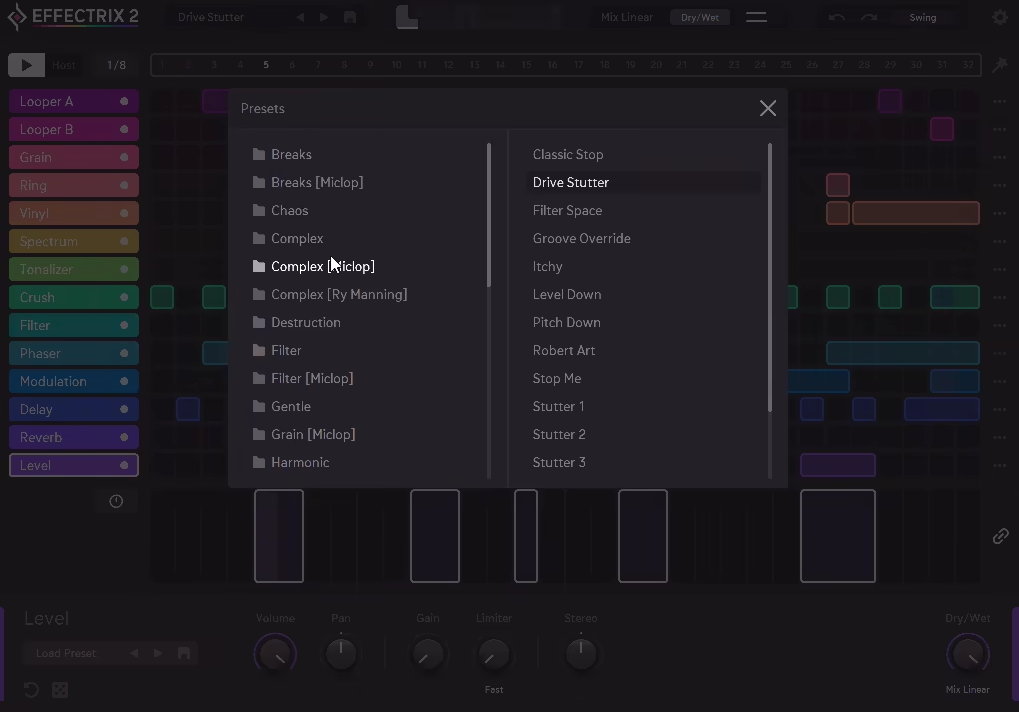Image resolution: width=1019 pixels, height=712 pixels.
Task: Toggle the Dry/Wet switch in the top bar
Action: tap(699, 17)
